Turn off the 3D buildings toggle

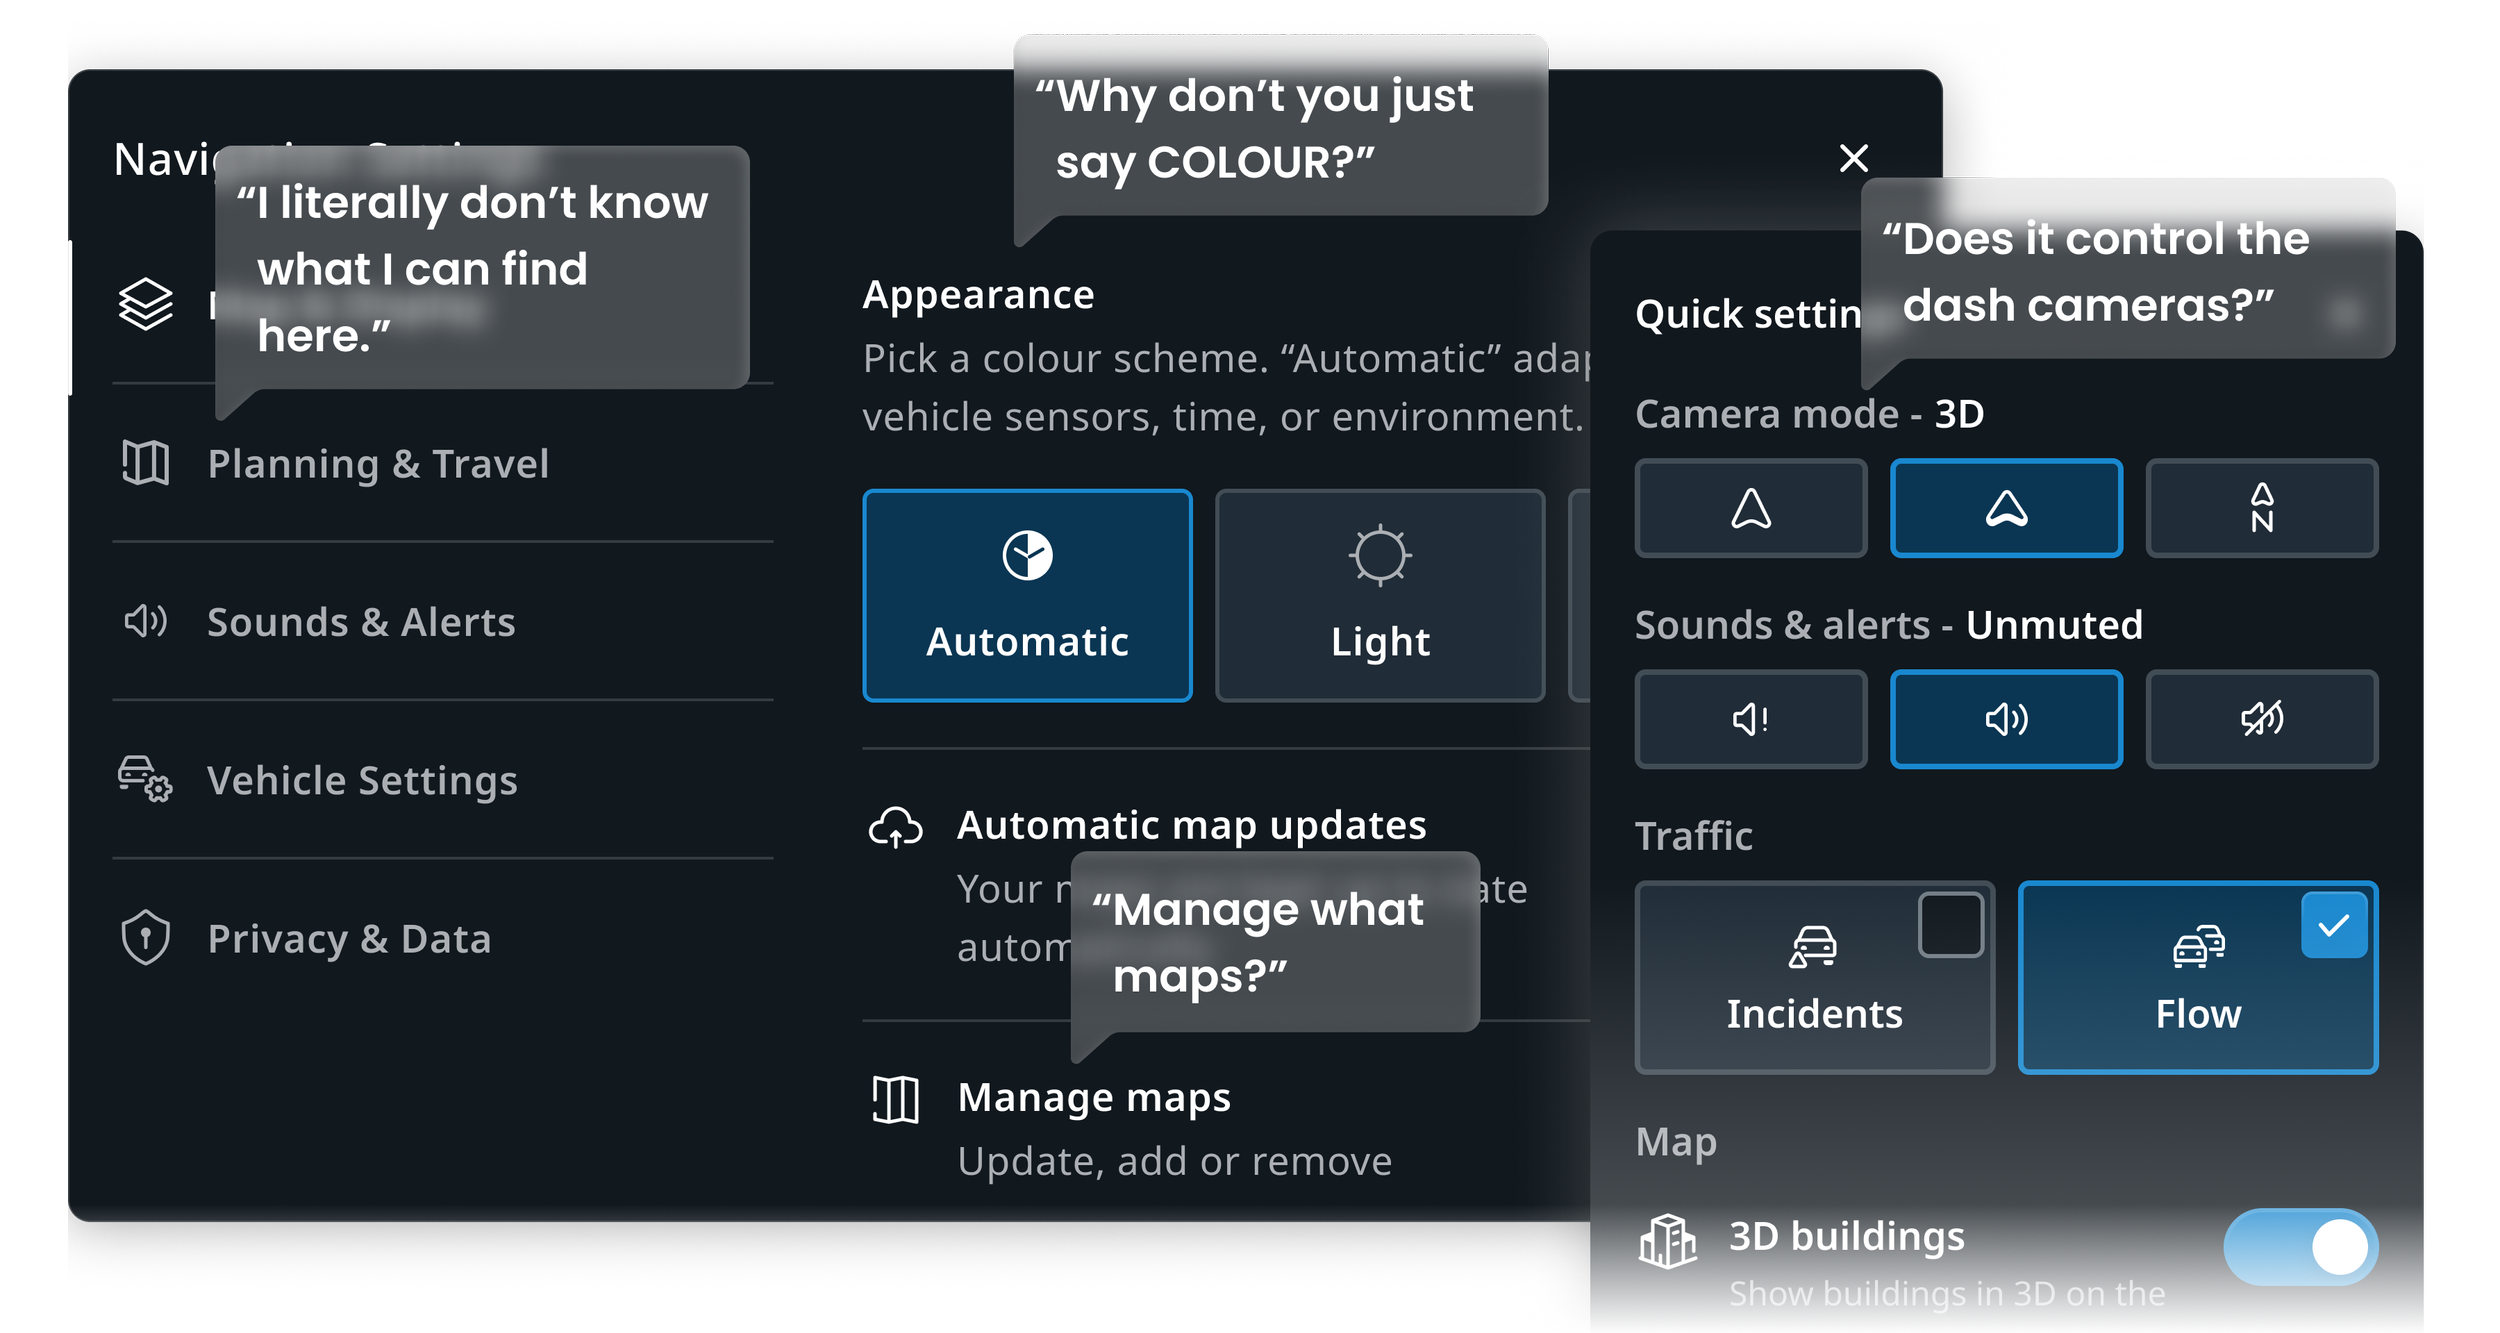point(2300,1247)
